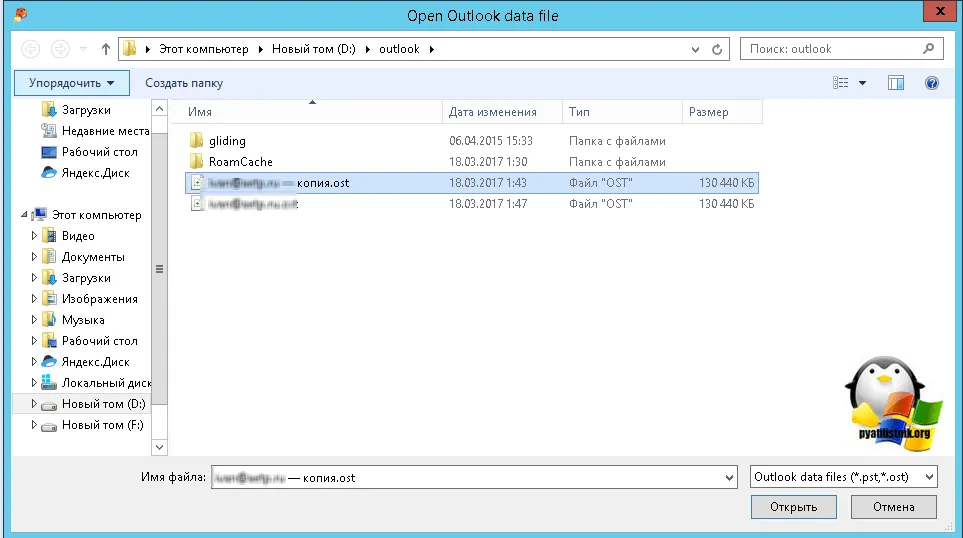Toggle the preview pane icon
The image size is (963, 538).
tap(896, 82)
